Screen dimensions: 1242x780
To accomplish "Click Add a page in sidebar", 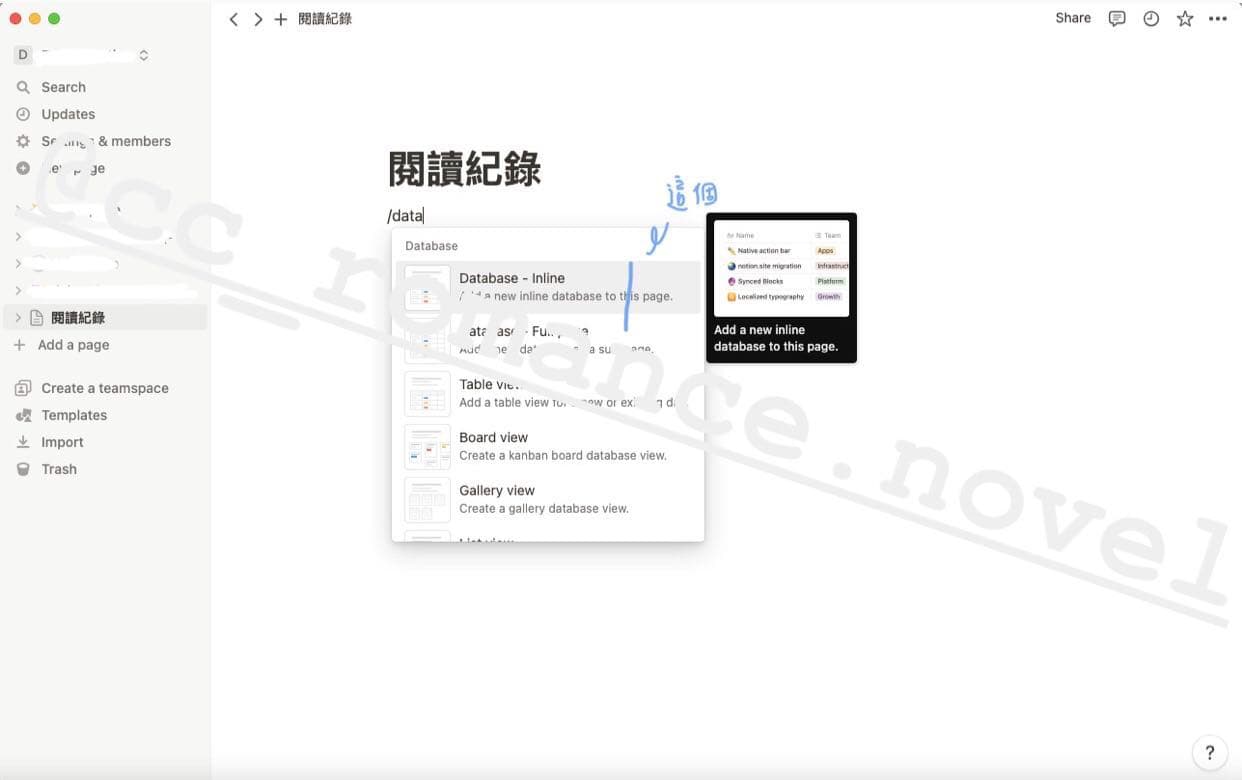I will (73, 345).
